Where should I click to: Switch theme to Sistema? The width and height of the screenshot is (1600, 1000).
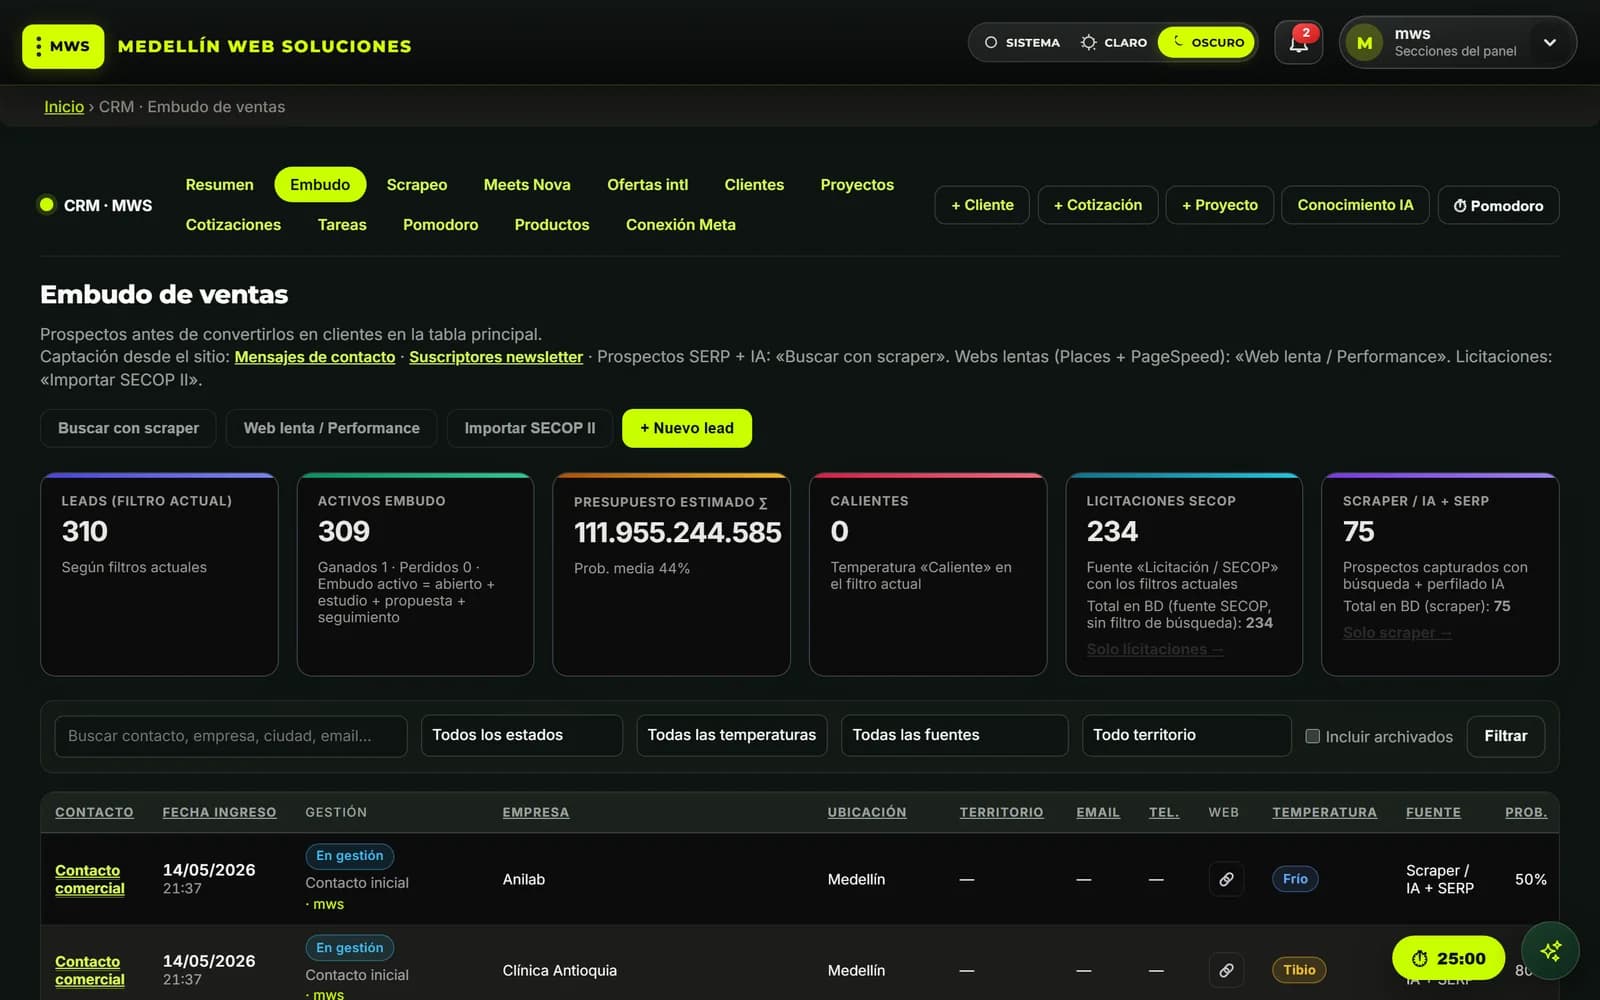coord(1022,43)
